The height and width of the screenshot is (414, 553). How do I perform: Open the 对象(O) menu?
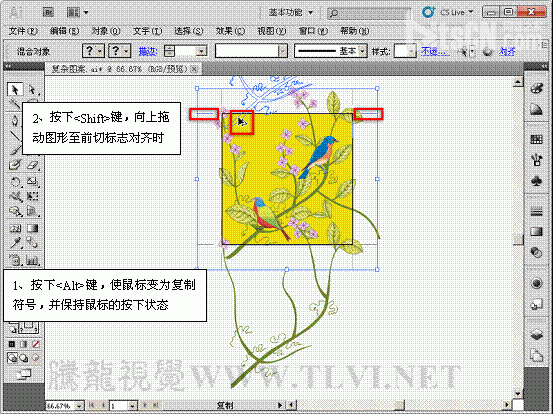[106, 31]
